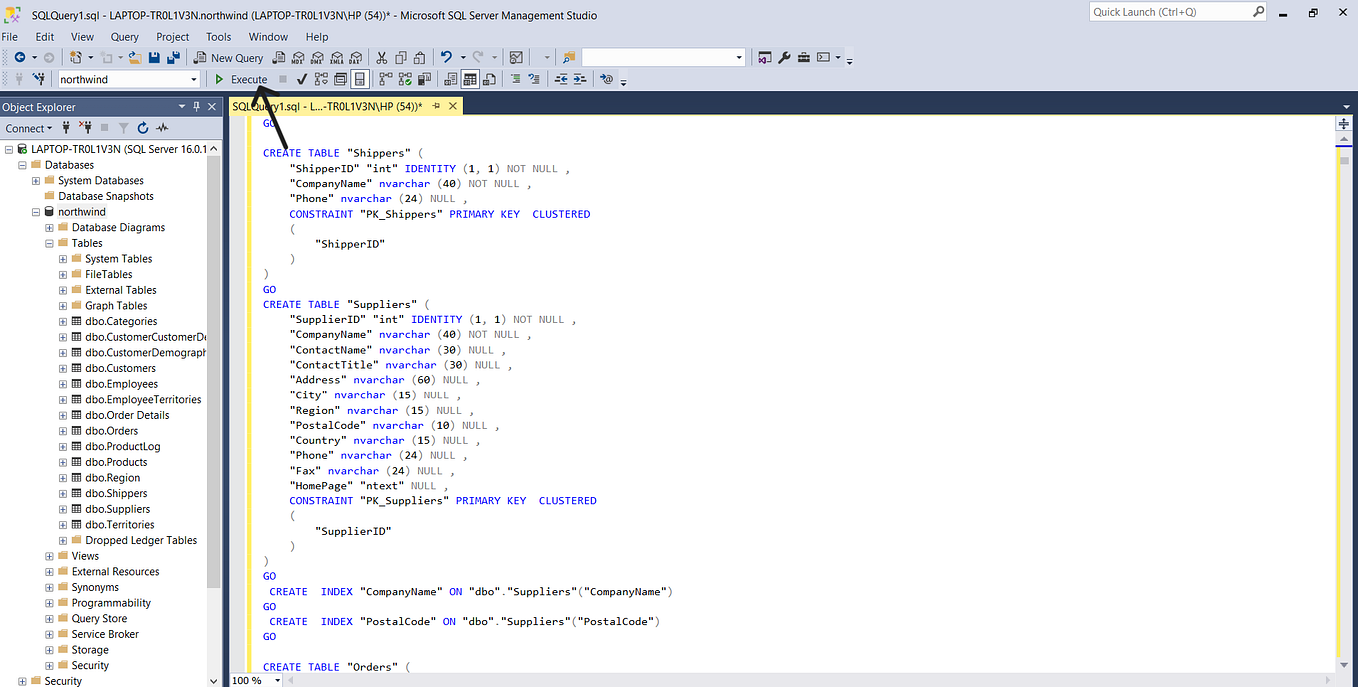Open the Query menu
The image size is (1358, 687).
124,36
